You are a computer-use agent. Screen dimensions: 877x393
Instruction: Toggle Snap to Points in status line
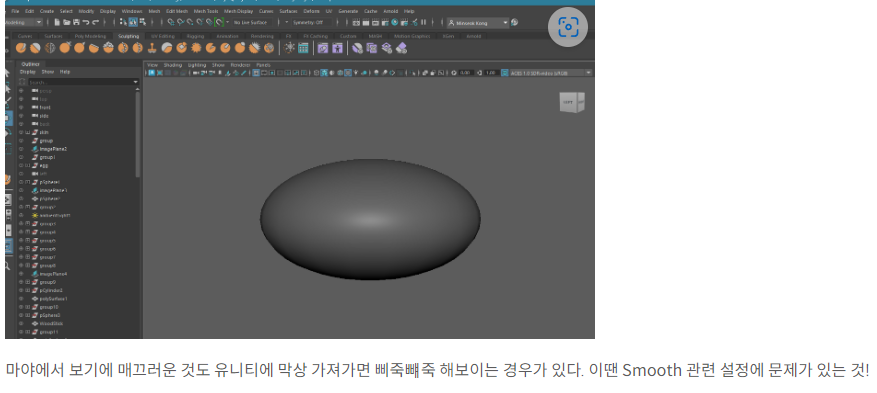click(x=190, y=22)
